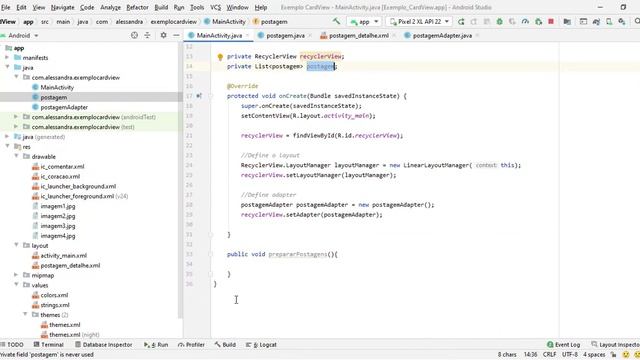
Task: Click the locate target icon in Project panel
Action: coord(134,36)
